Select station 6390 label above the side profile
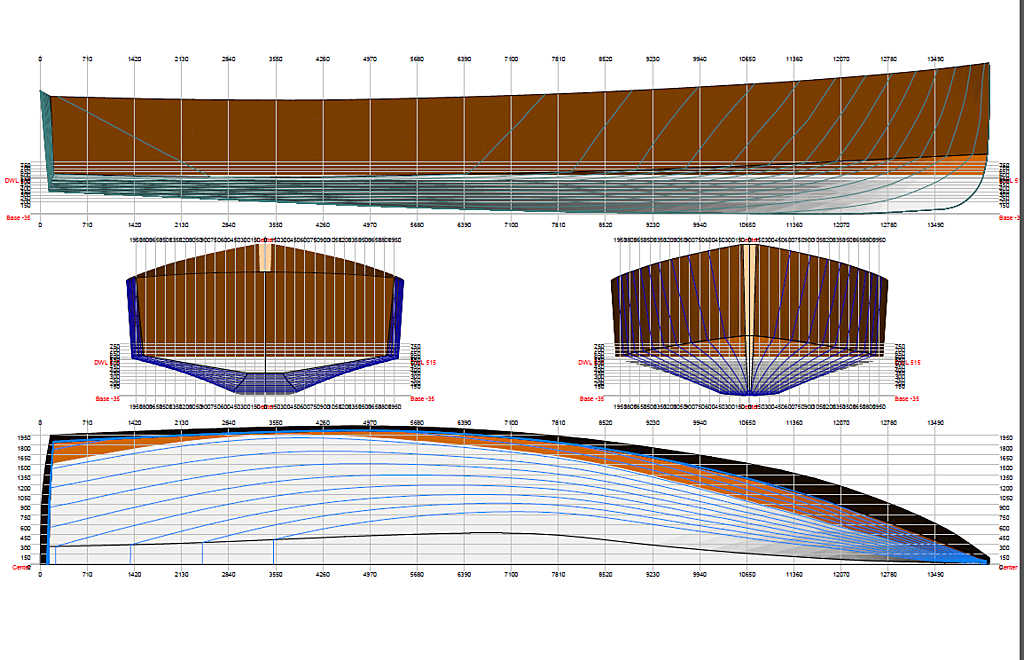Viewport: 1024px width, 660px height. (x=464, y=59)
